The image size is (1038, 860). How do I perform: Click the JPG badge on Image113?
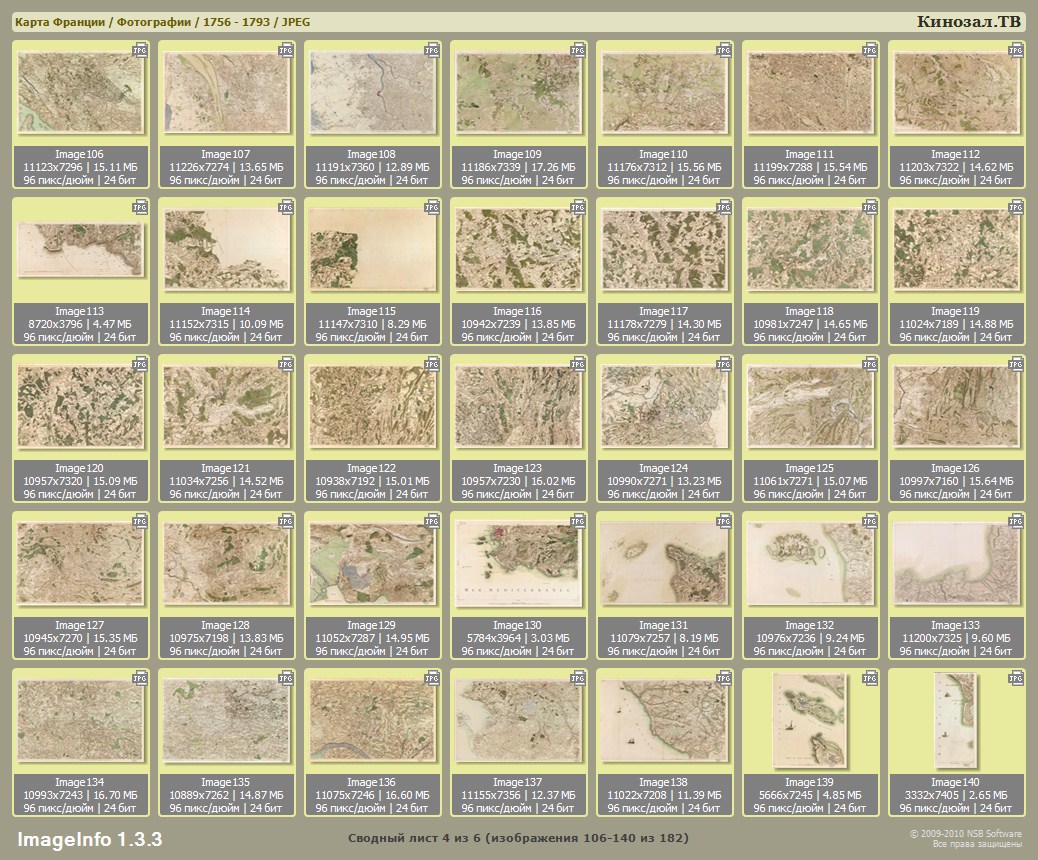pyautogui.click(x=140, y=206)
